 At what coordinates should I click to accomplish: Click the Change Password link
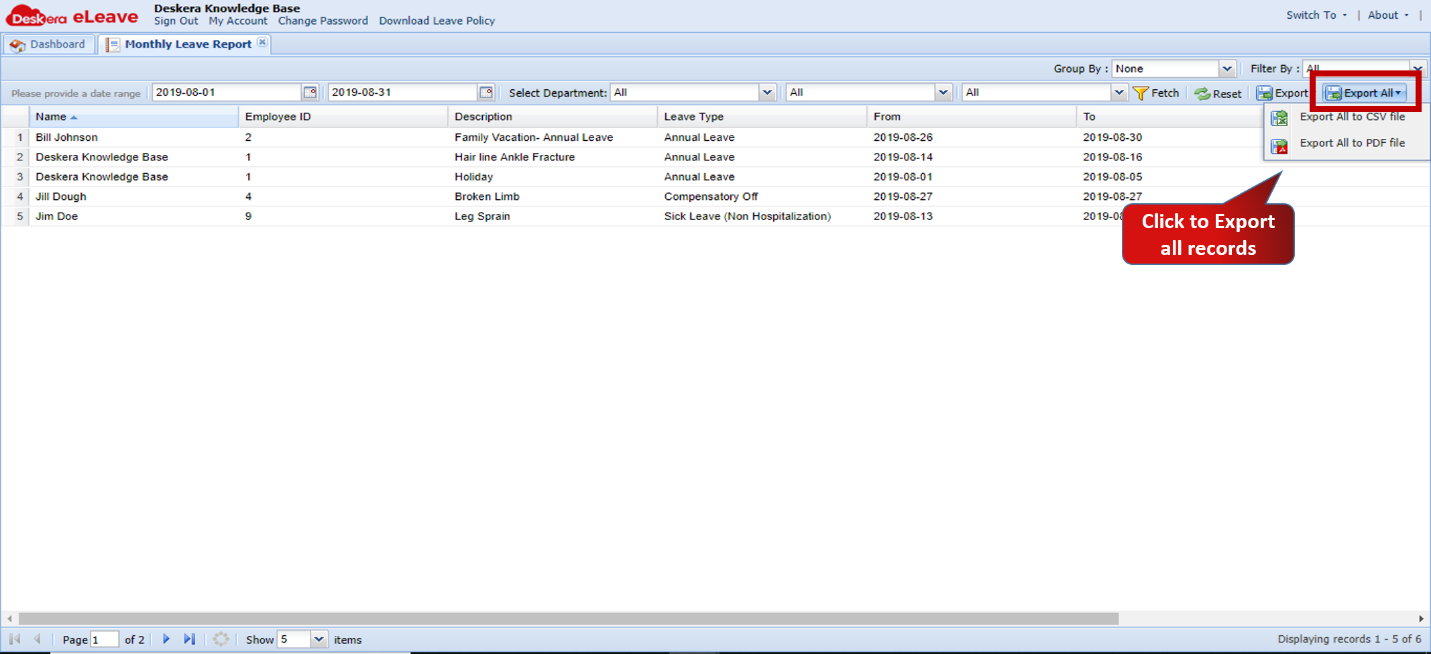(323, 21)
